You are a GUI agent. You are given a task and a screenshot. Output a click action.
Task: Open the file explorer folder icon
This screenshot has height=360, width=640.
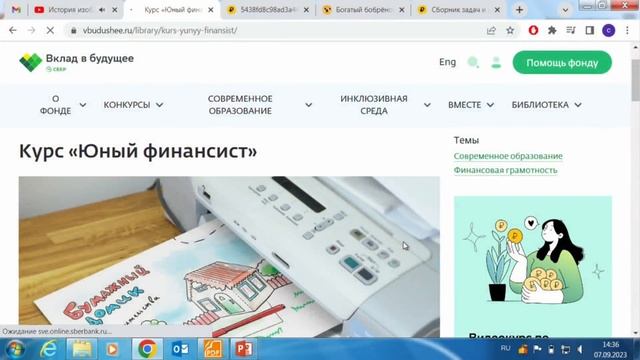pos(82,349)
